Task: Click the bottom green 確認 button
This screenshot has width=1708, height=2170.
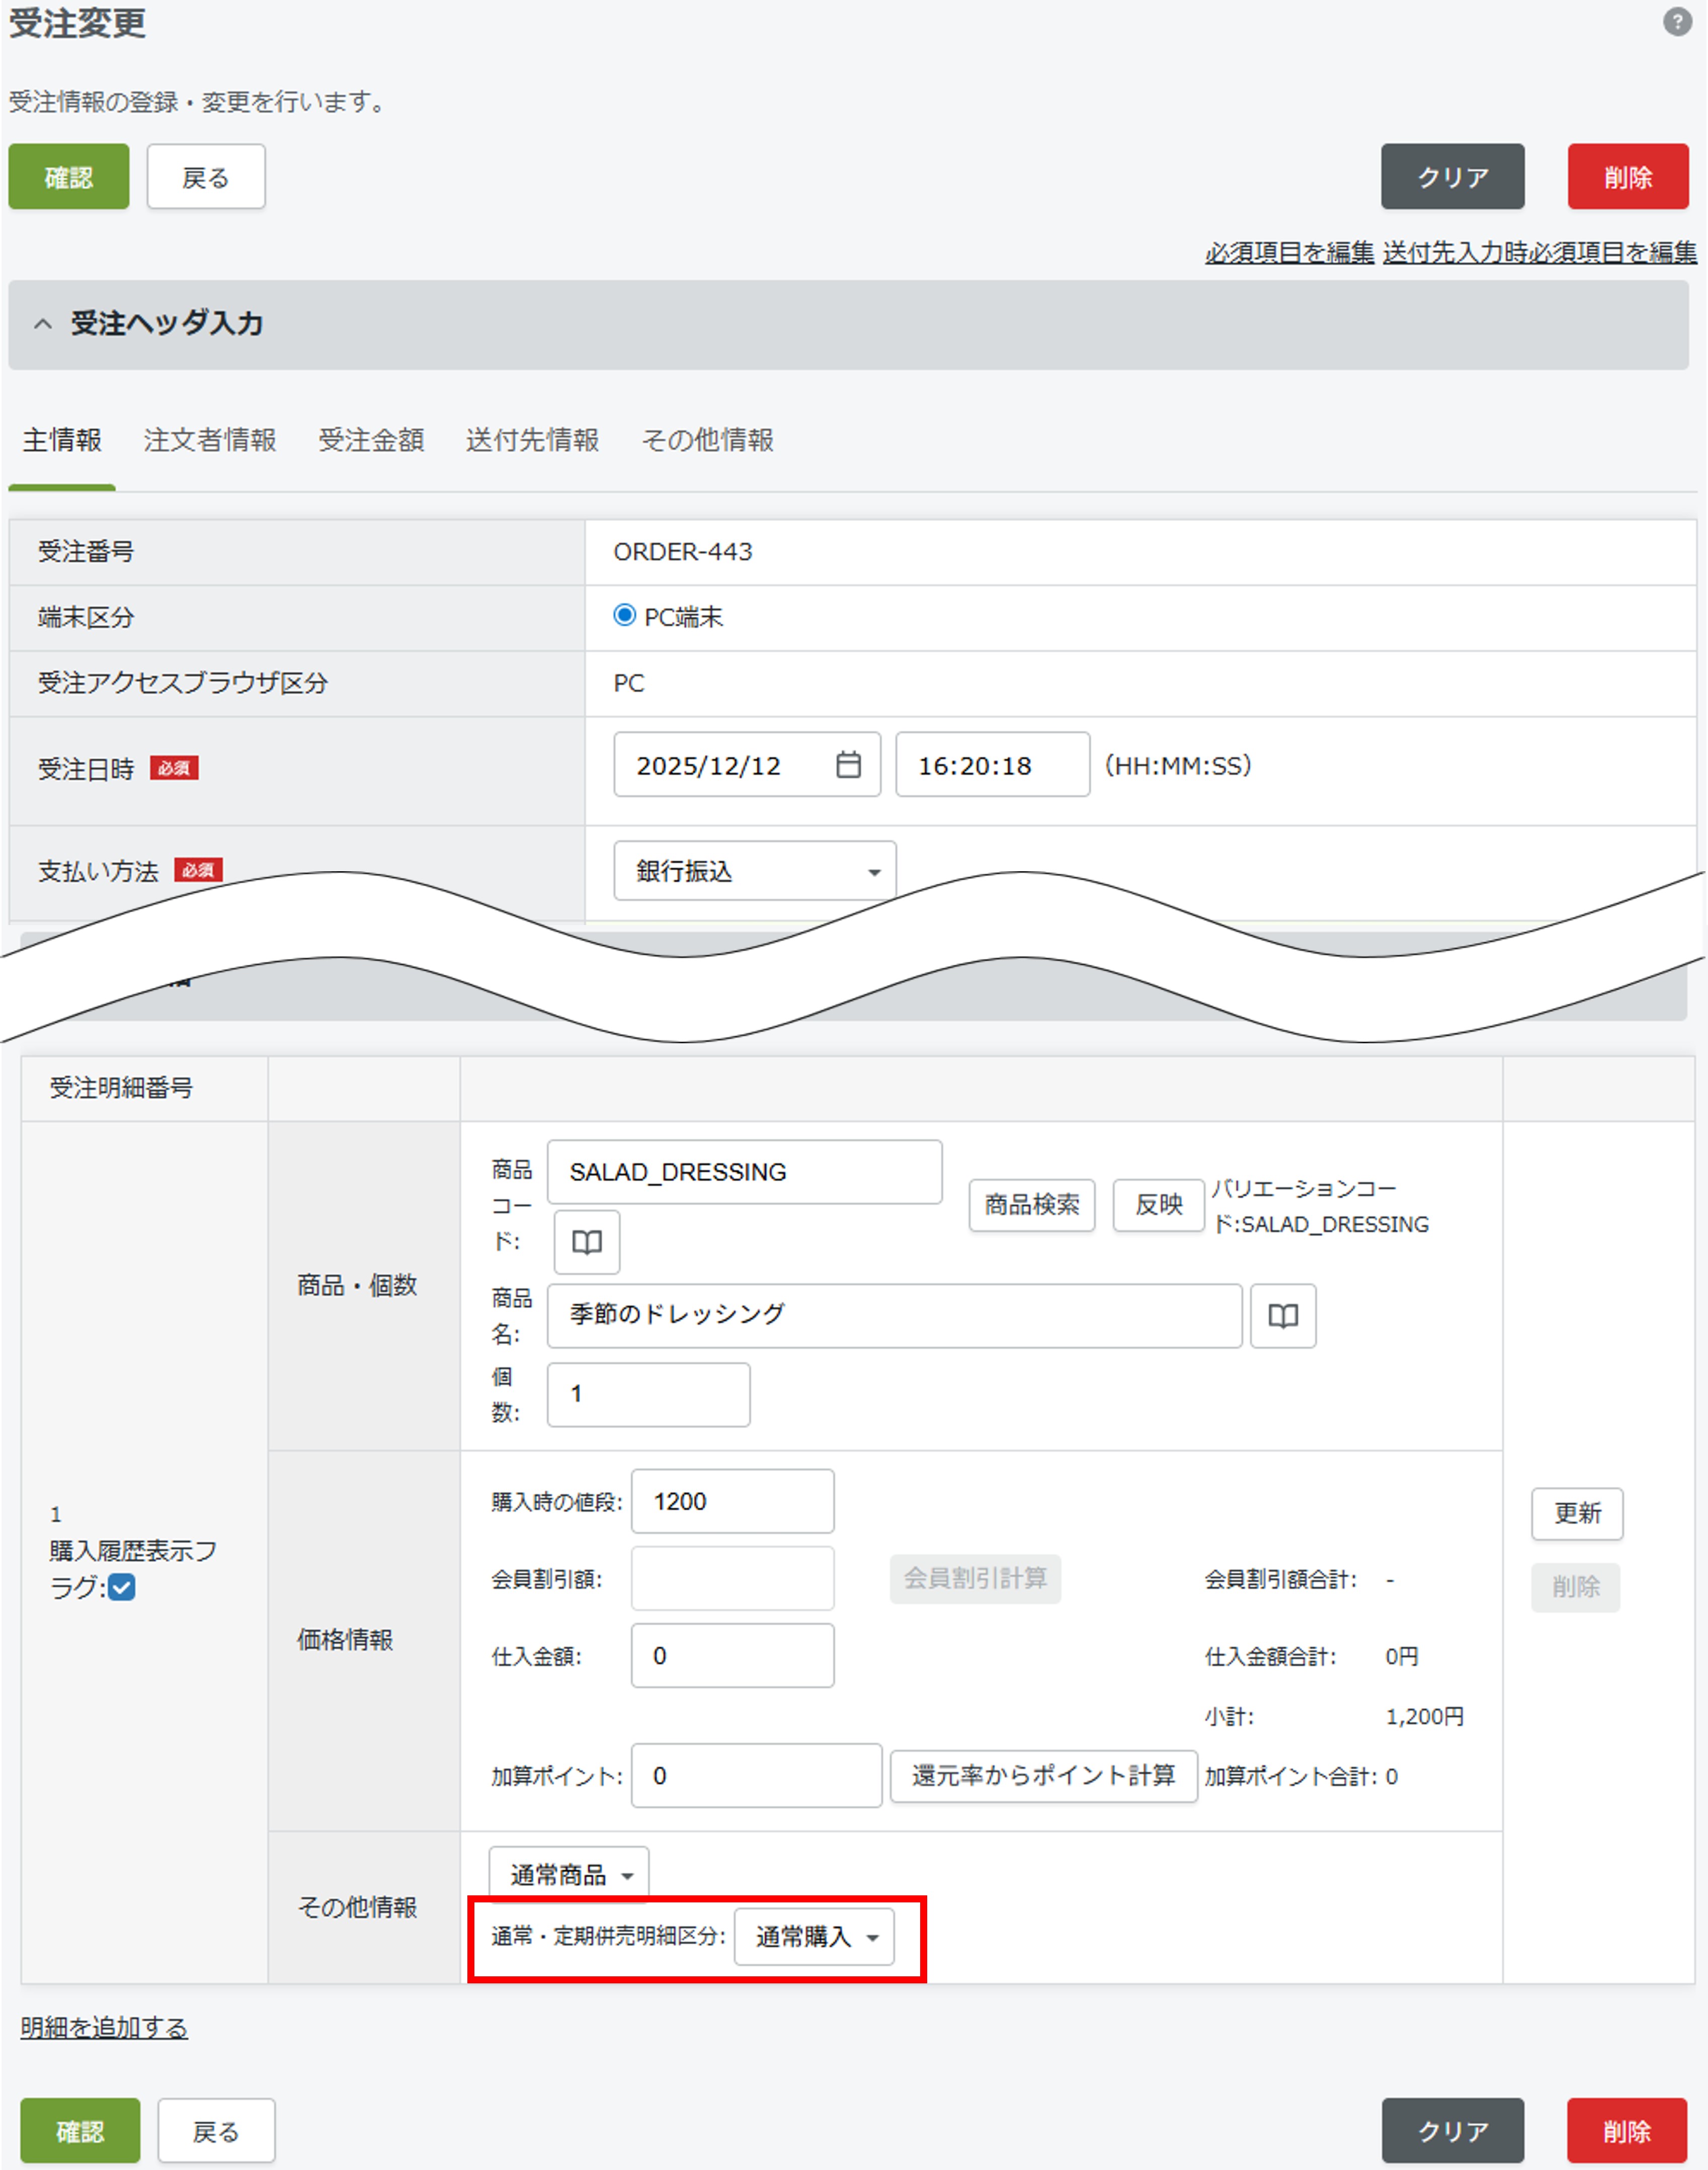Action: tap(80, 2131)
